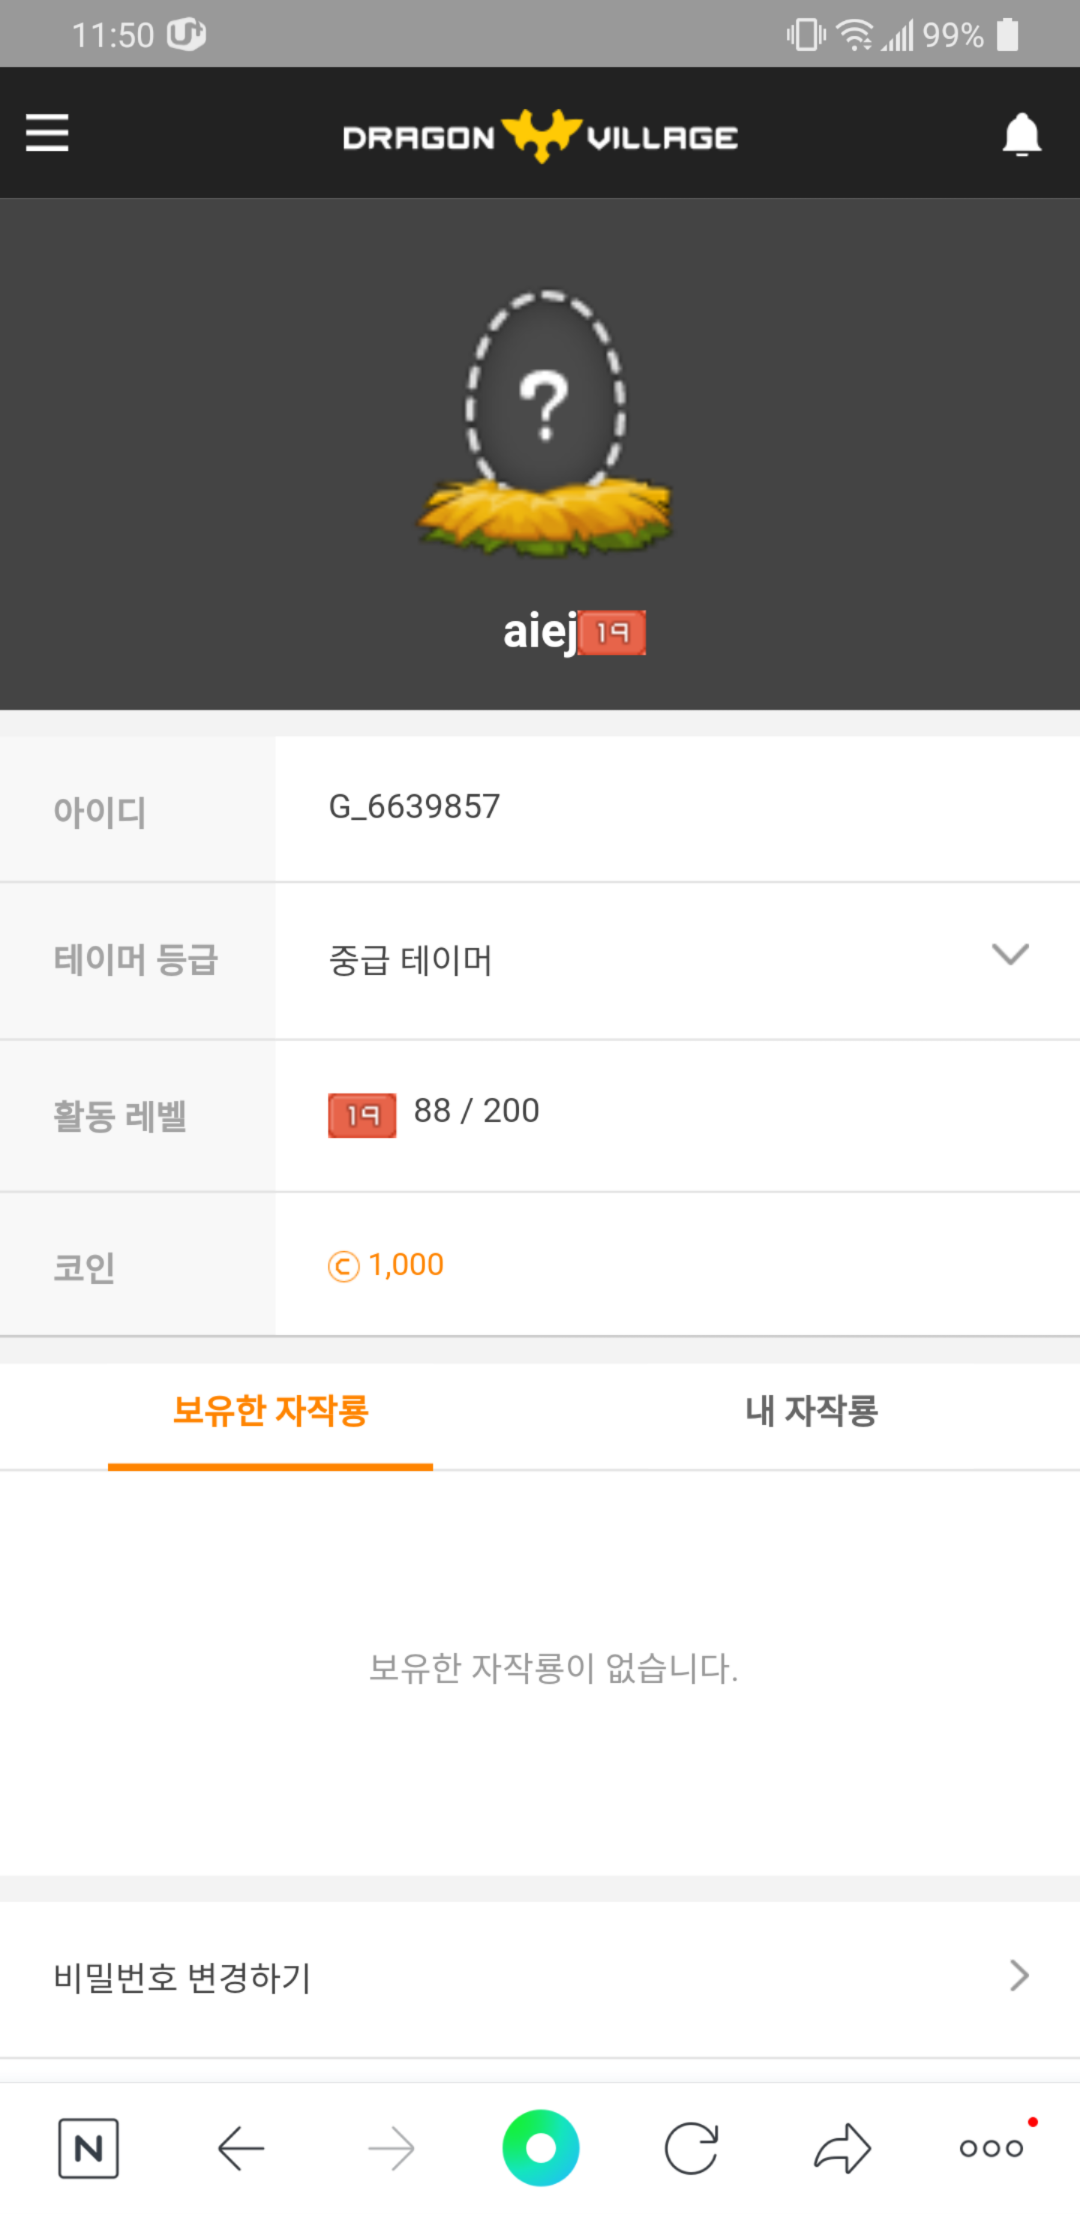Switch to the 보유한 자작룡 tab

(270, 1412)
